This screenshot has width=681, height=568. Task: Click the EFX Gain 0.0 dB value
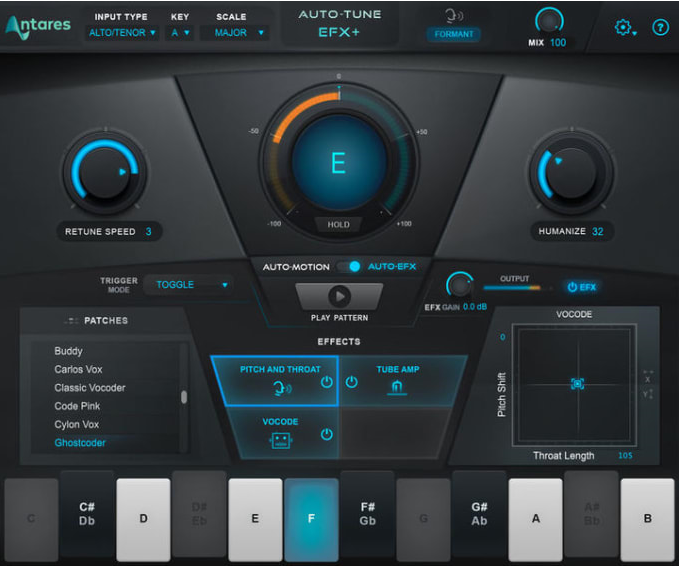pos(475,307)
